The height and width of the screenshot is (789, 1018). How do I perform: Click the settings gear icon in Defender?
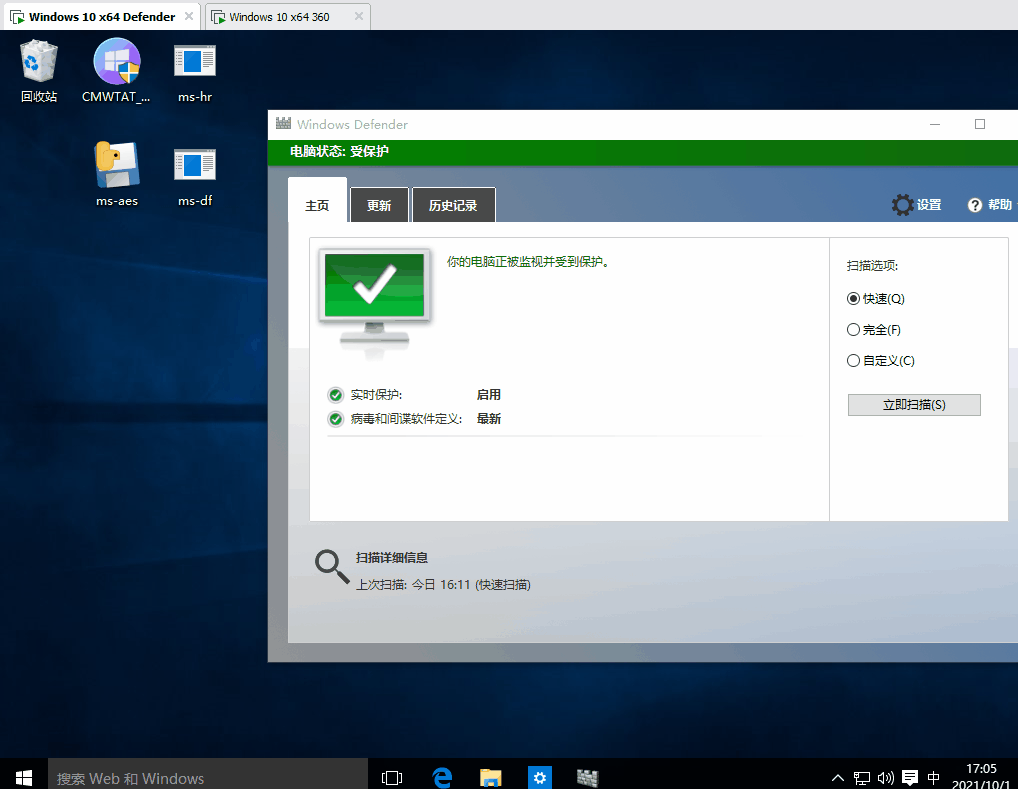point(902,205)
